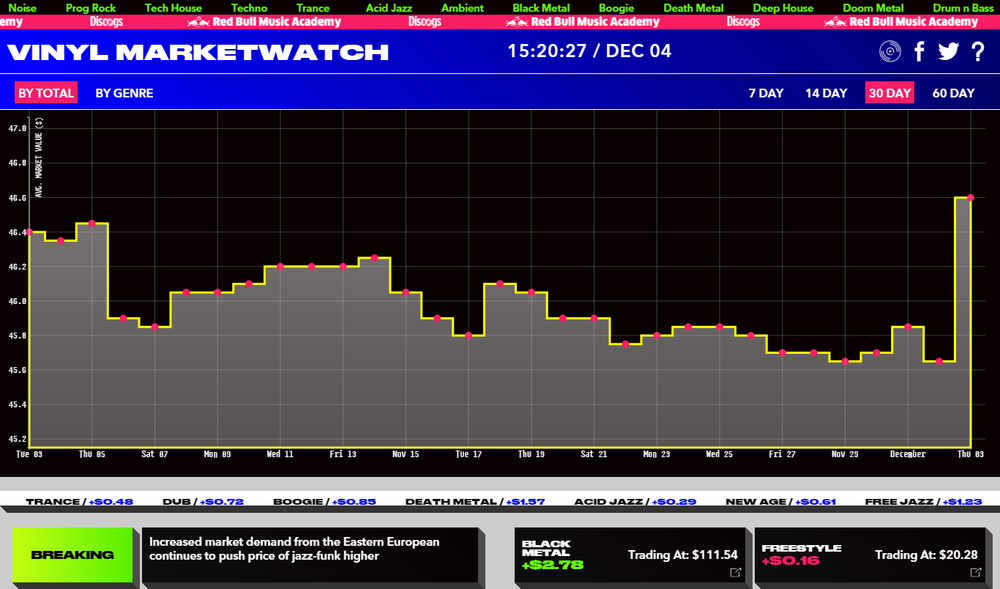Click the vinyl record icon in header

(889, 52)
